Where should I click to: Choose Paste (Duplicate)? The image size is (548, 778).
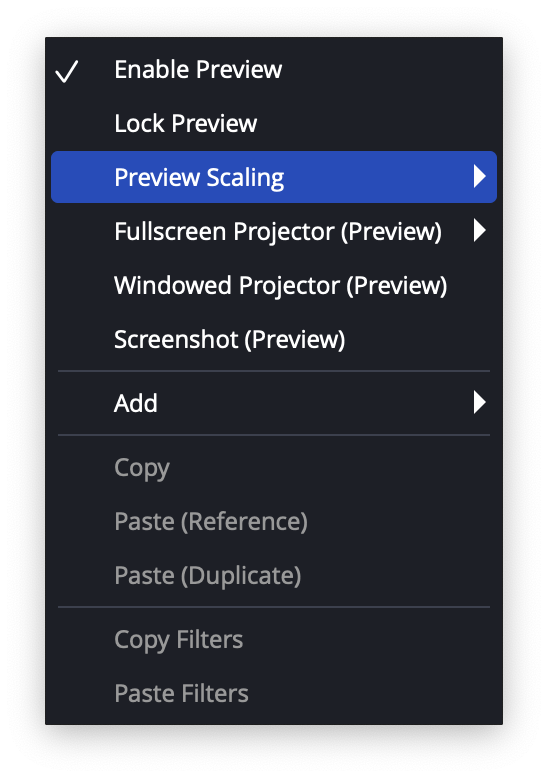click(x=274, y=576)
